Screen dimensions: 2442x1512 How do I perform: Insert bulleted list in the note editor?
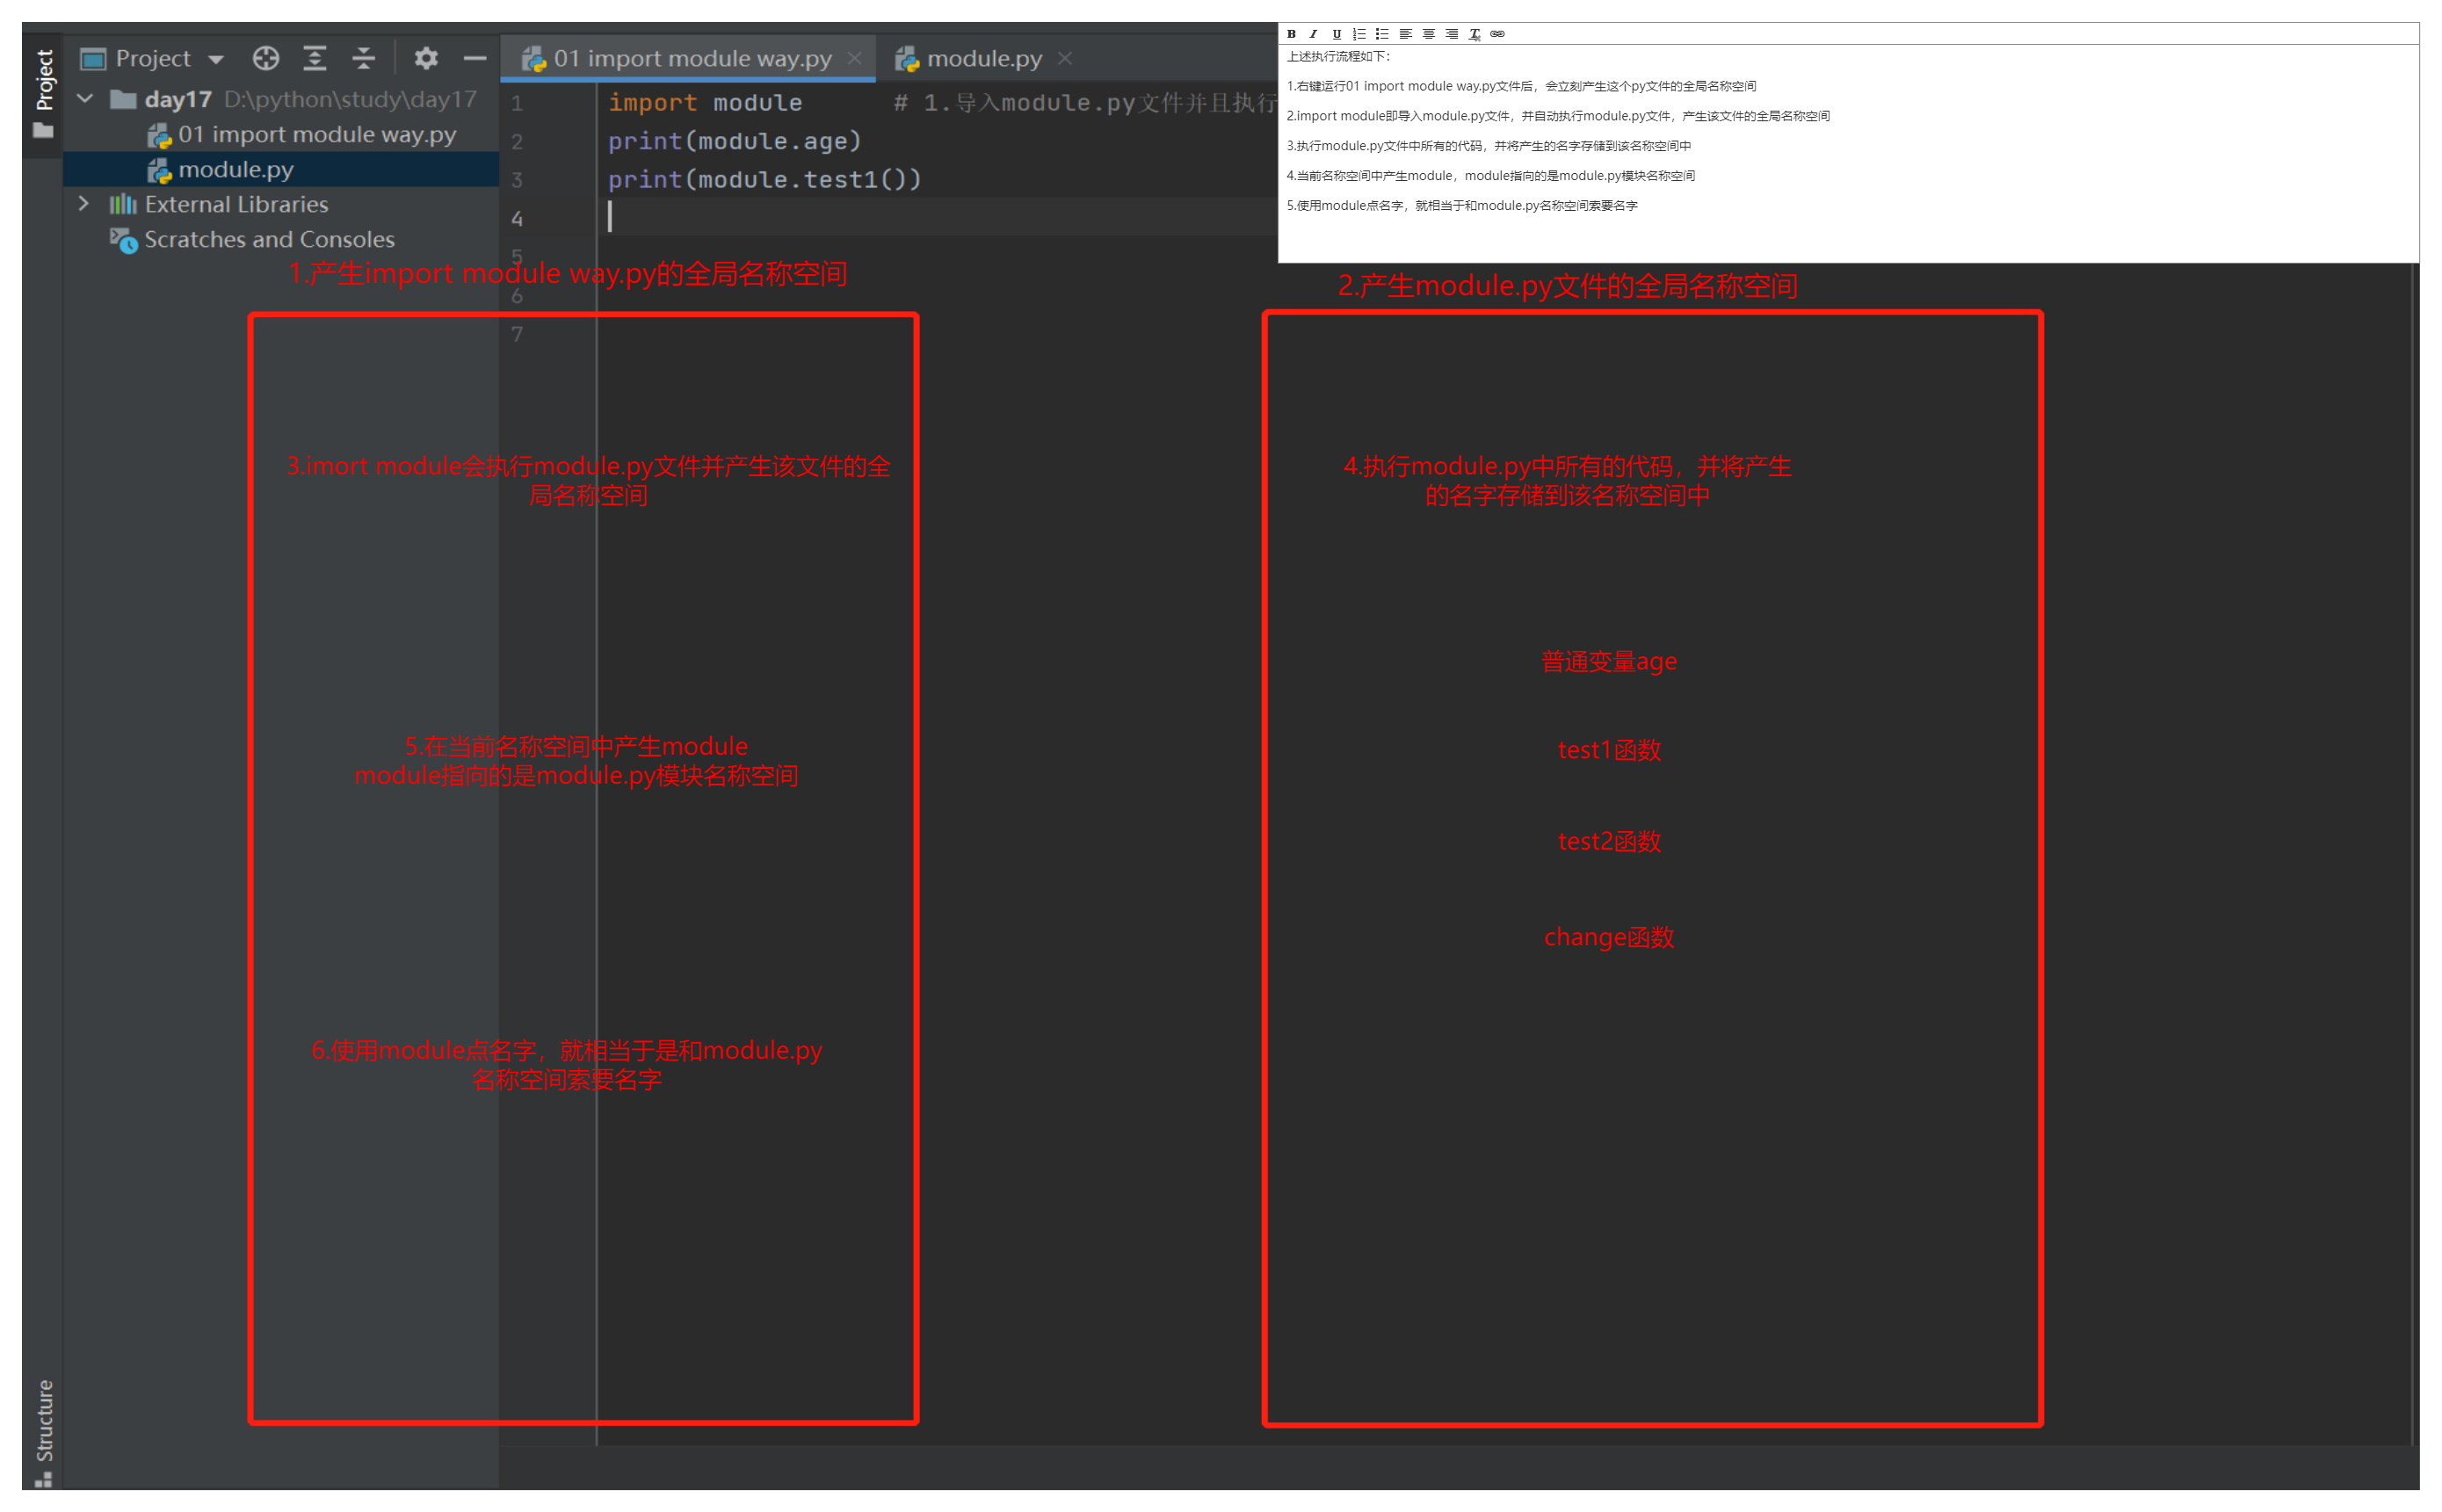click(x=1382, y=34)
